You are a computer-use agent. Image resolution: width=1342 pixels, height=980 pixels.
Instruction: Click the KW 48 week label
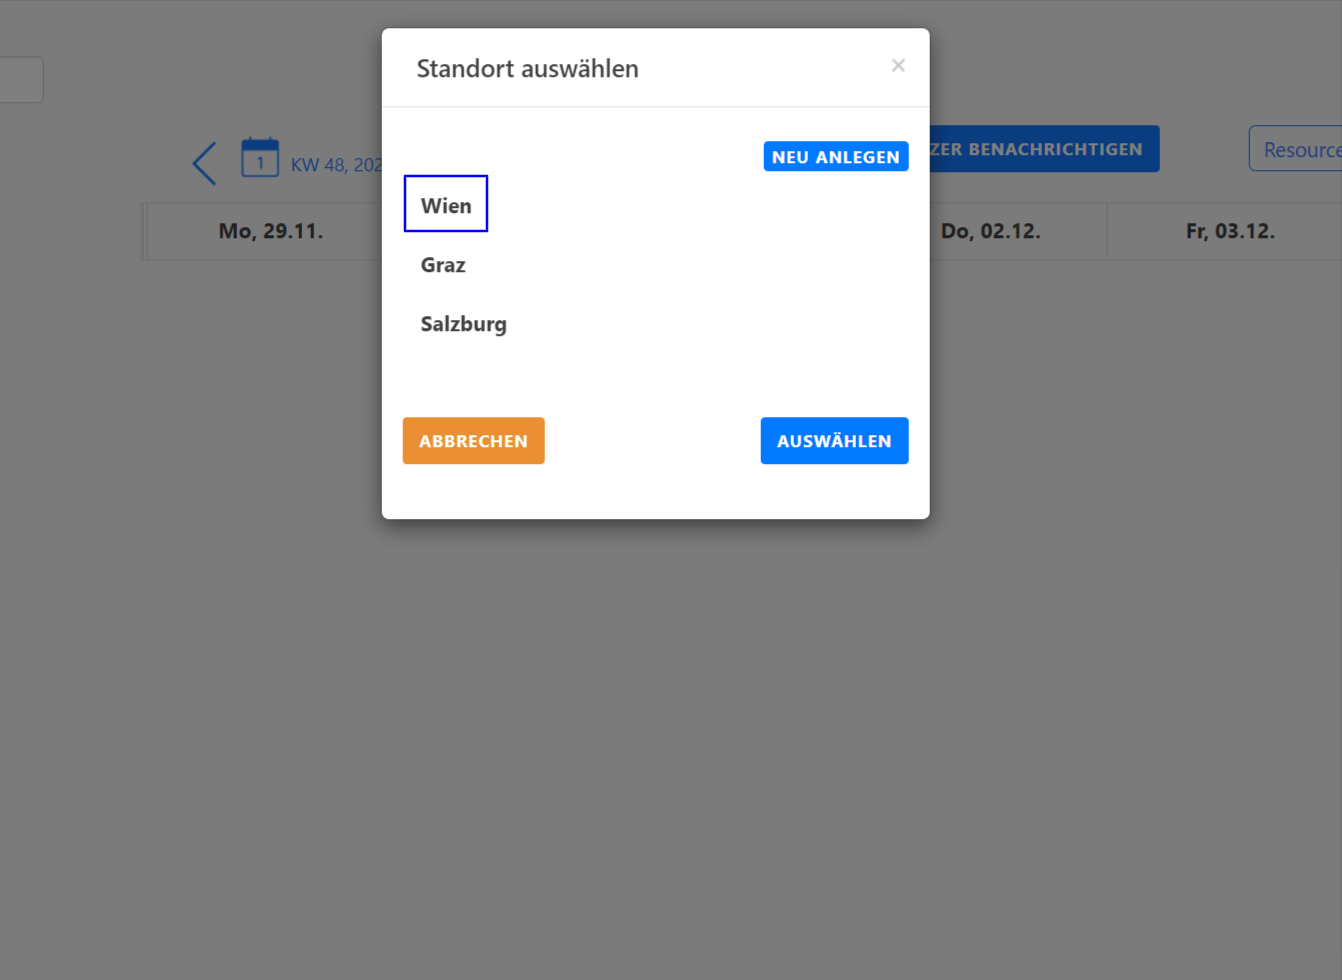click(x=335, y=165)
